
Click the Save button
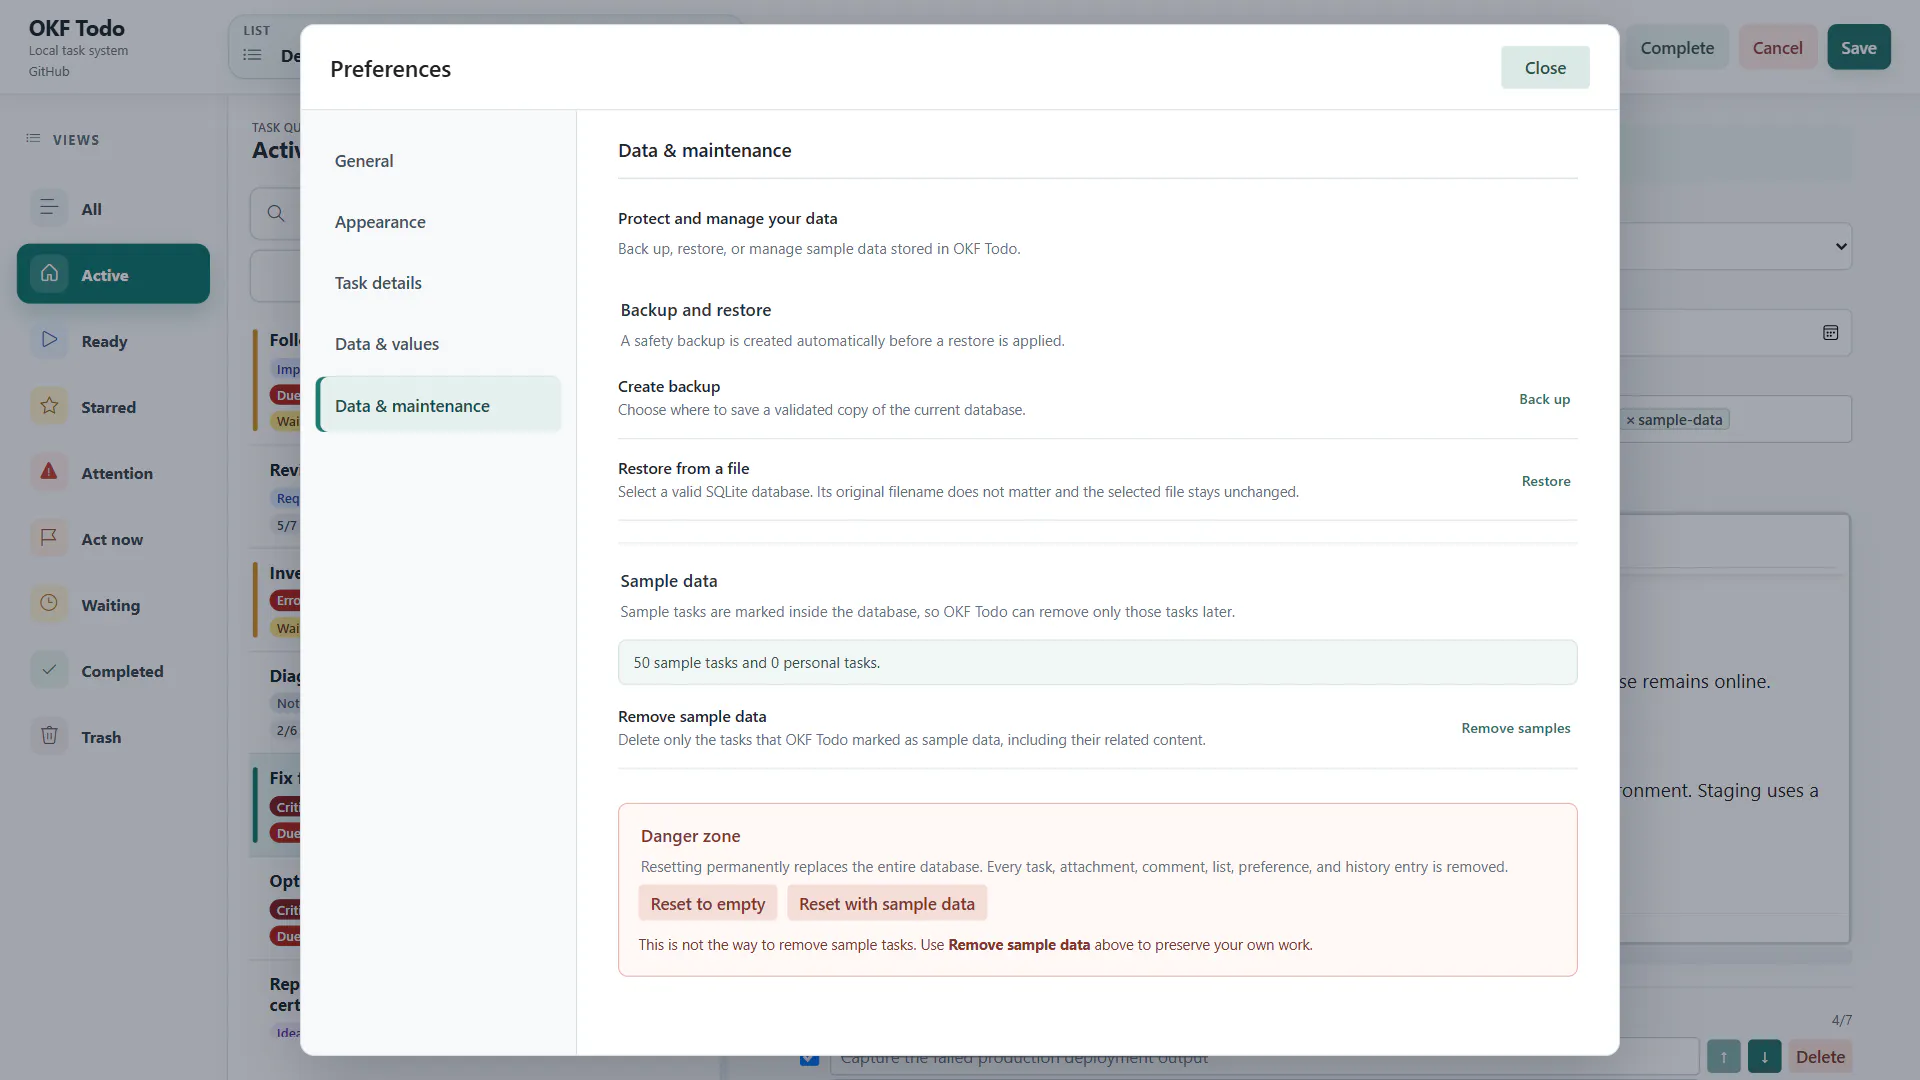(1858, 47)
